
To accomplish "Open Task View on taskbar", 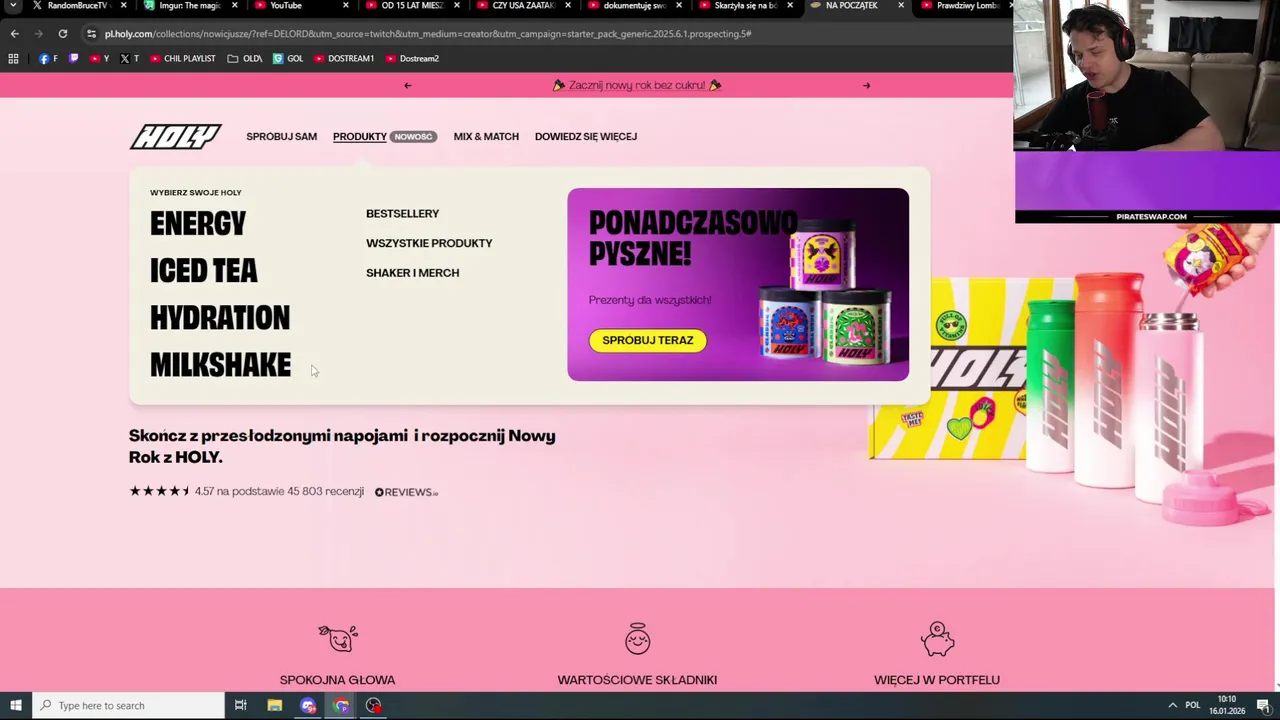I will click(241, 705).
